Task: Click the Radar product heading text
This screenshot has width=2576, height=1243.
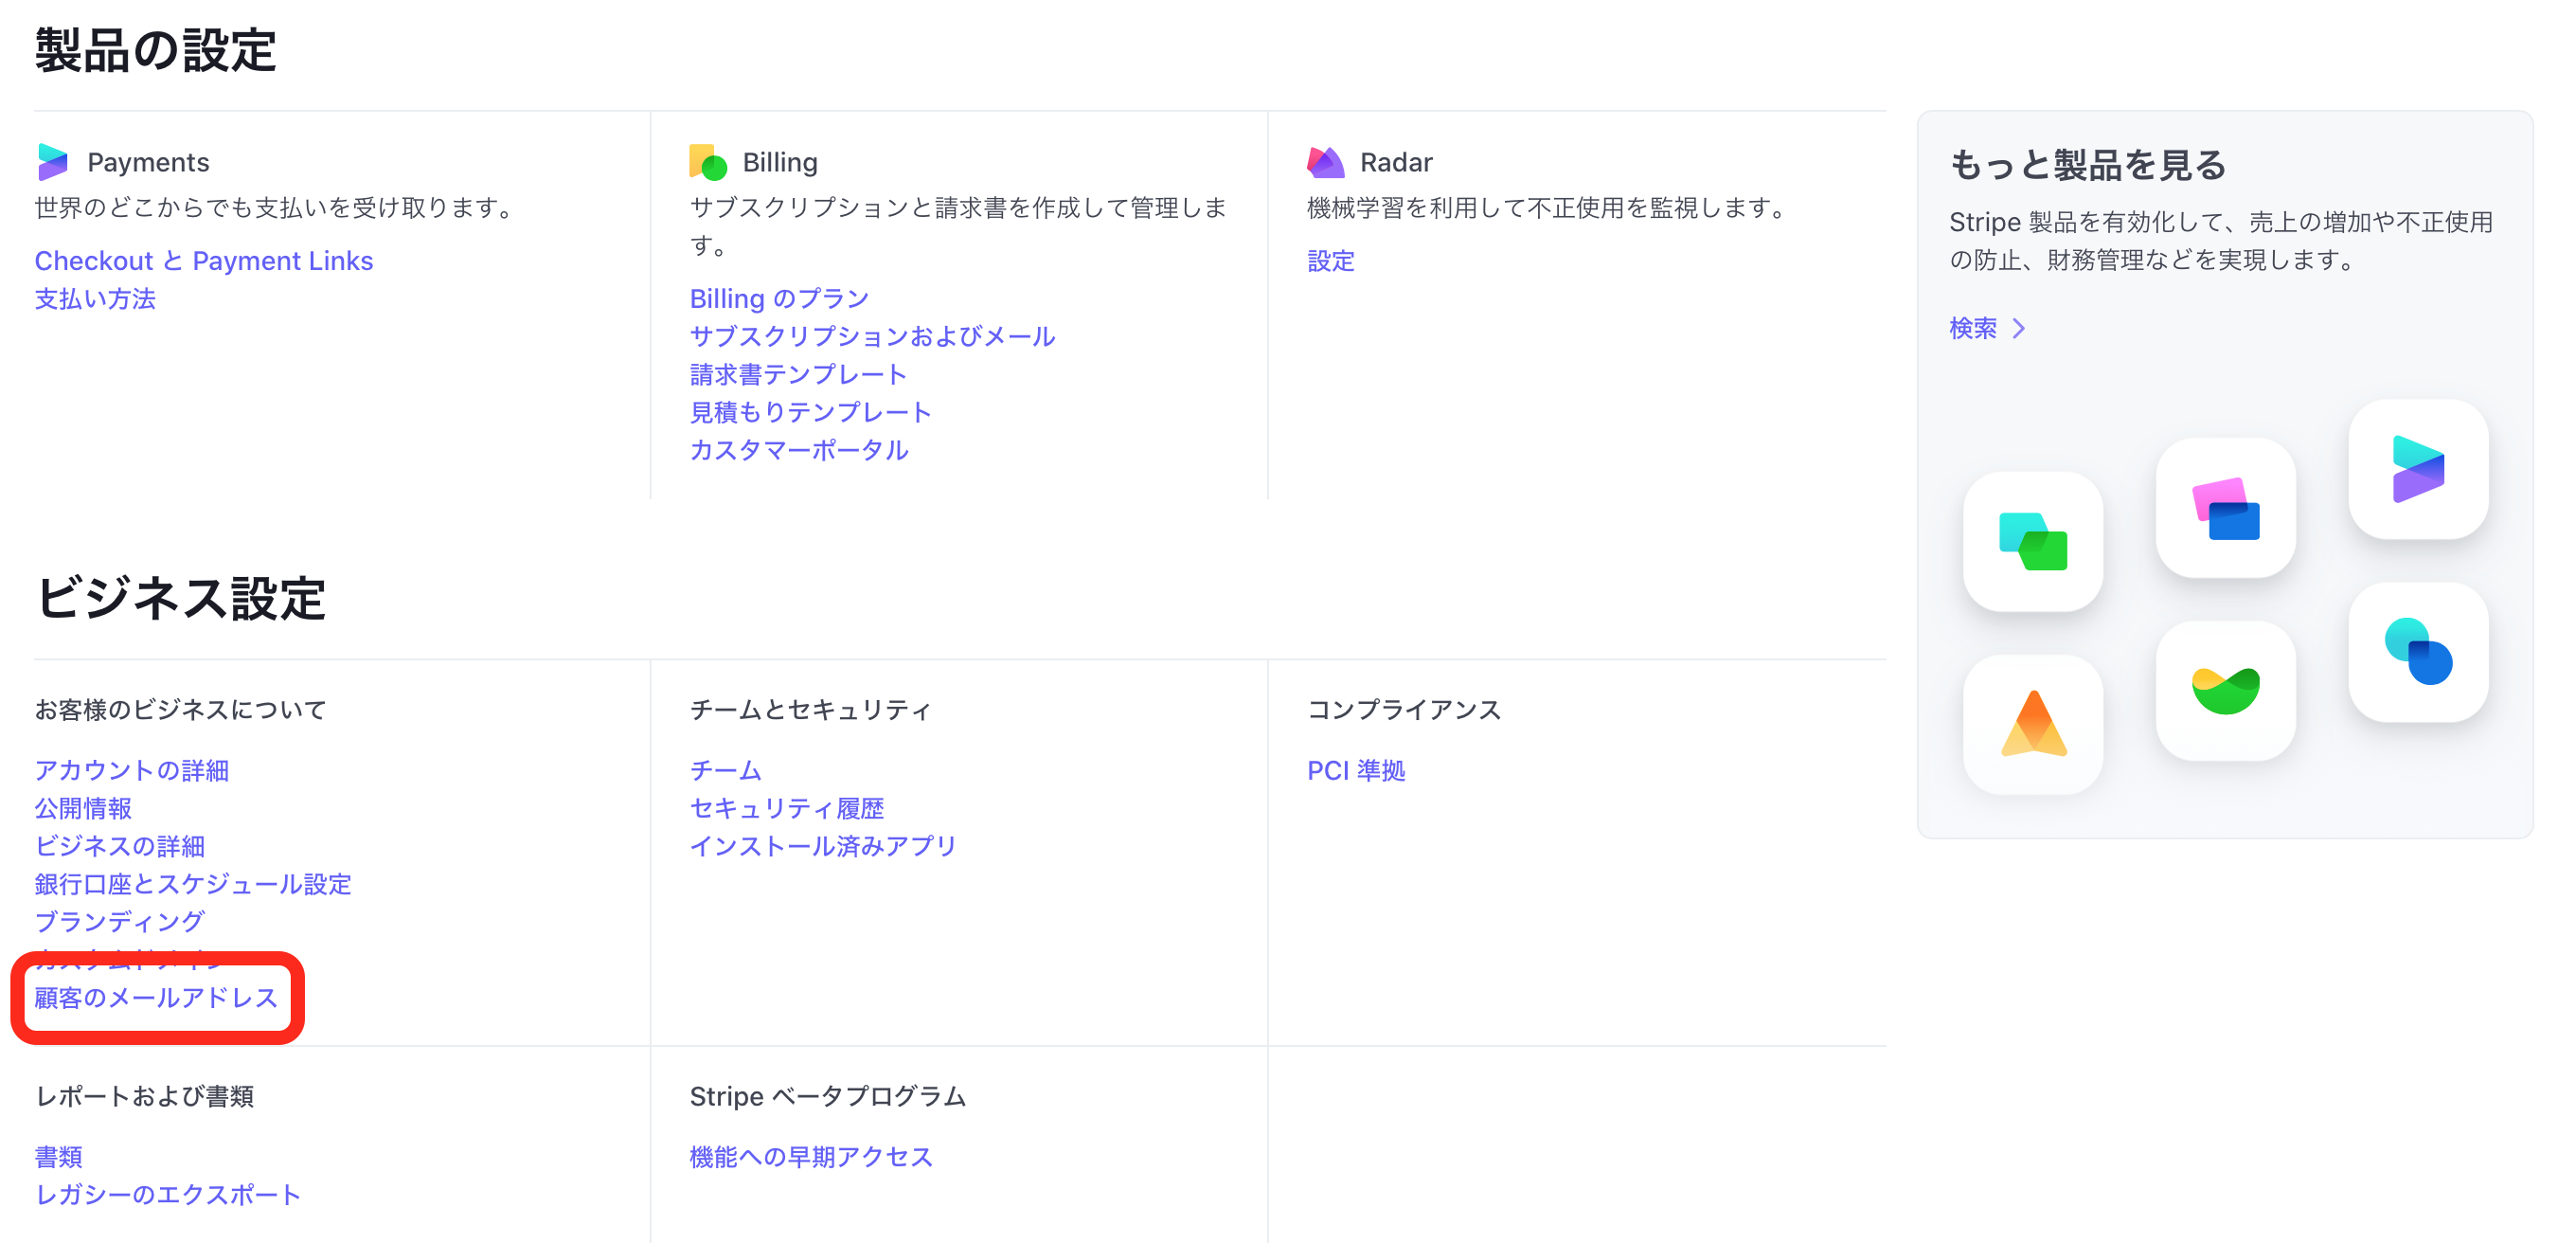Action: point(1396,163)
